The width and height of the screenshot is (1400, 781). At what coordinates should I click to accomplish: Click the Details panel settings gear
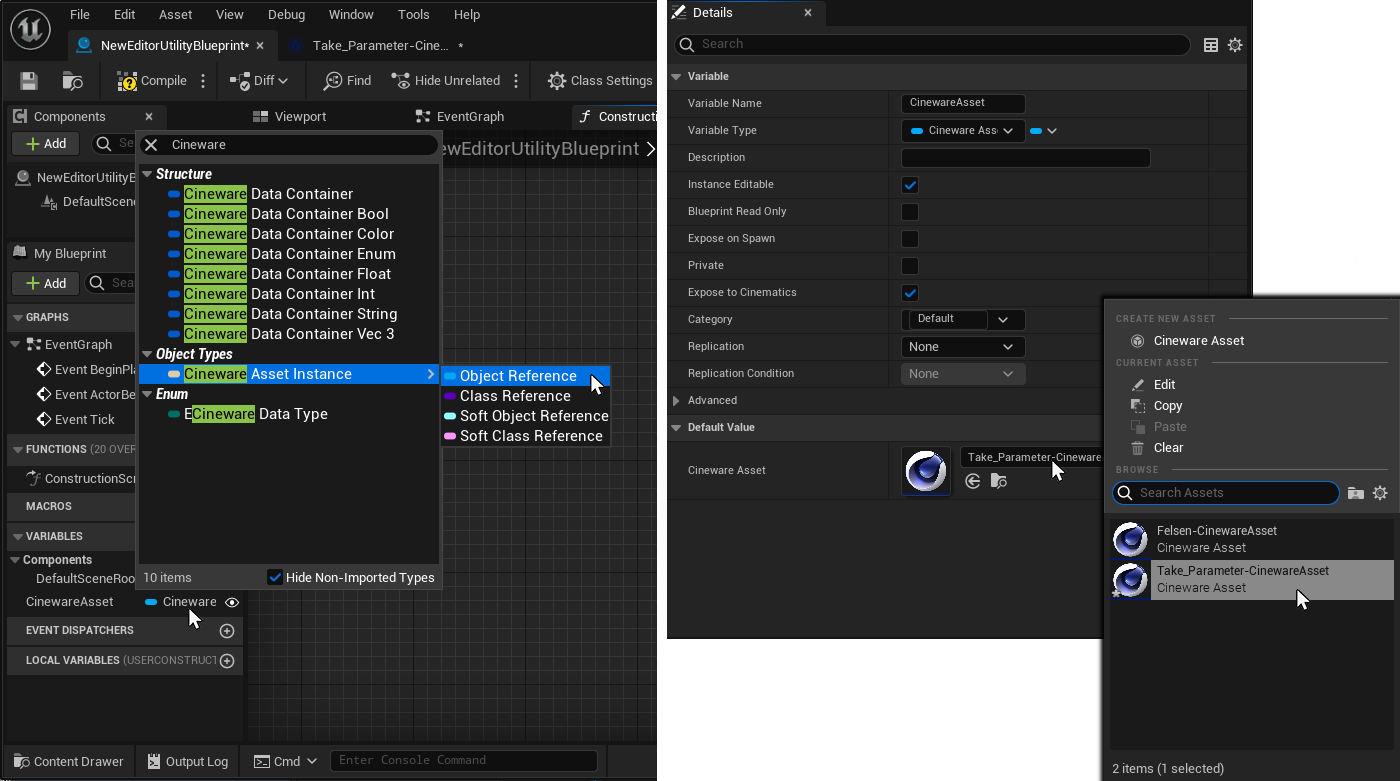(1235, 45)
